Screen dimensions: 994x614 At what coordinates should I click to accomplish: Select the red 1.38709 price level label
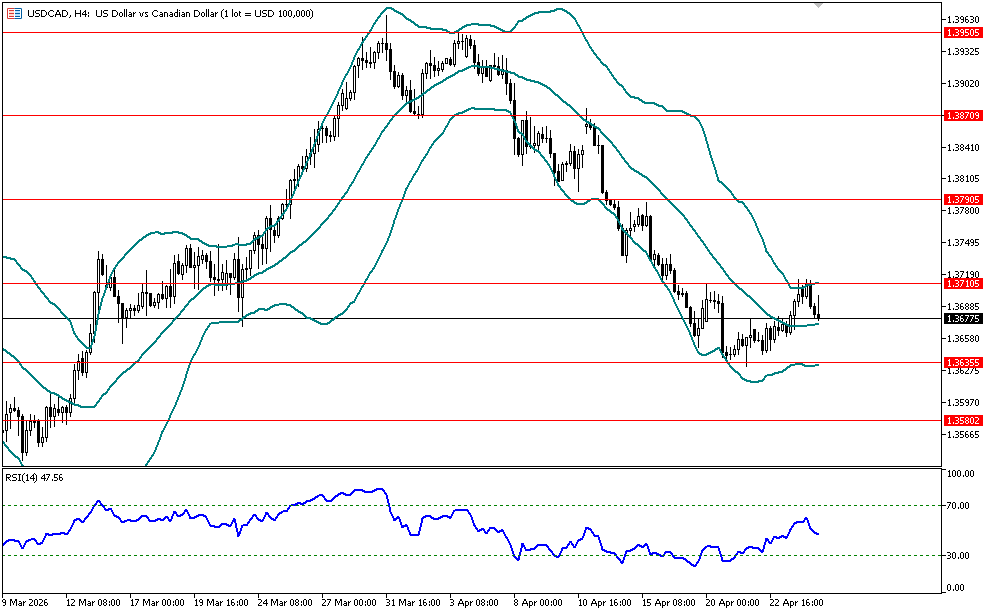coord(963,116)
